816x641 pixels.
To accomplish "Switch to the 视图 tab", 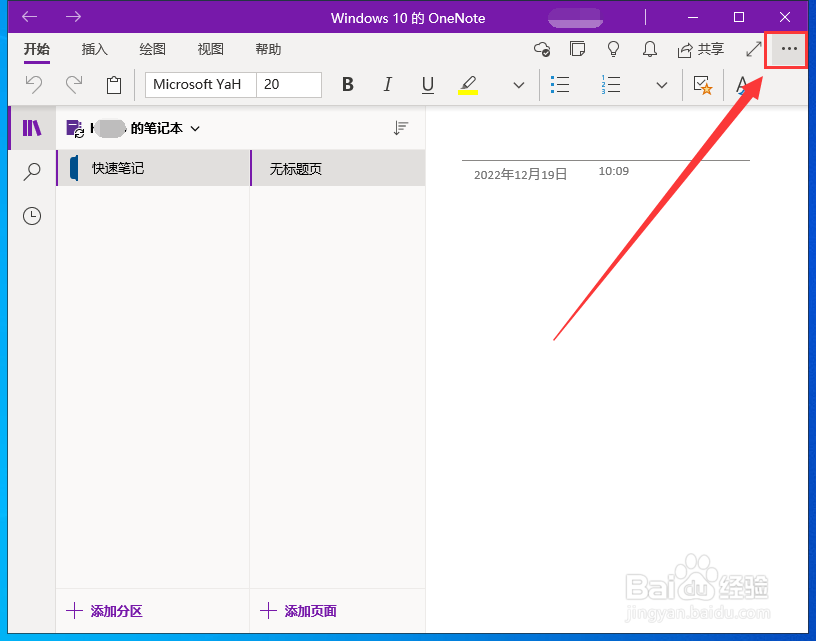I will pos(210,49).
